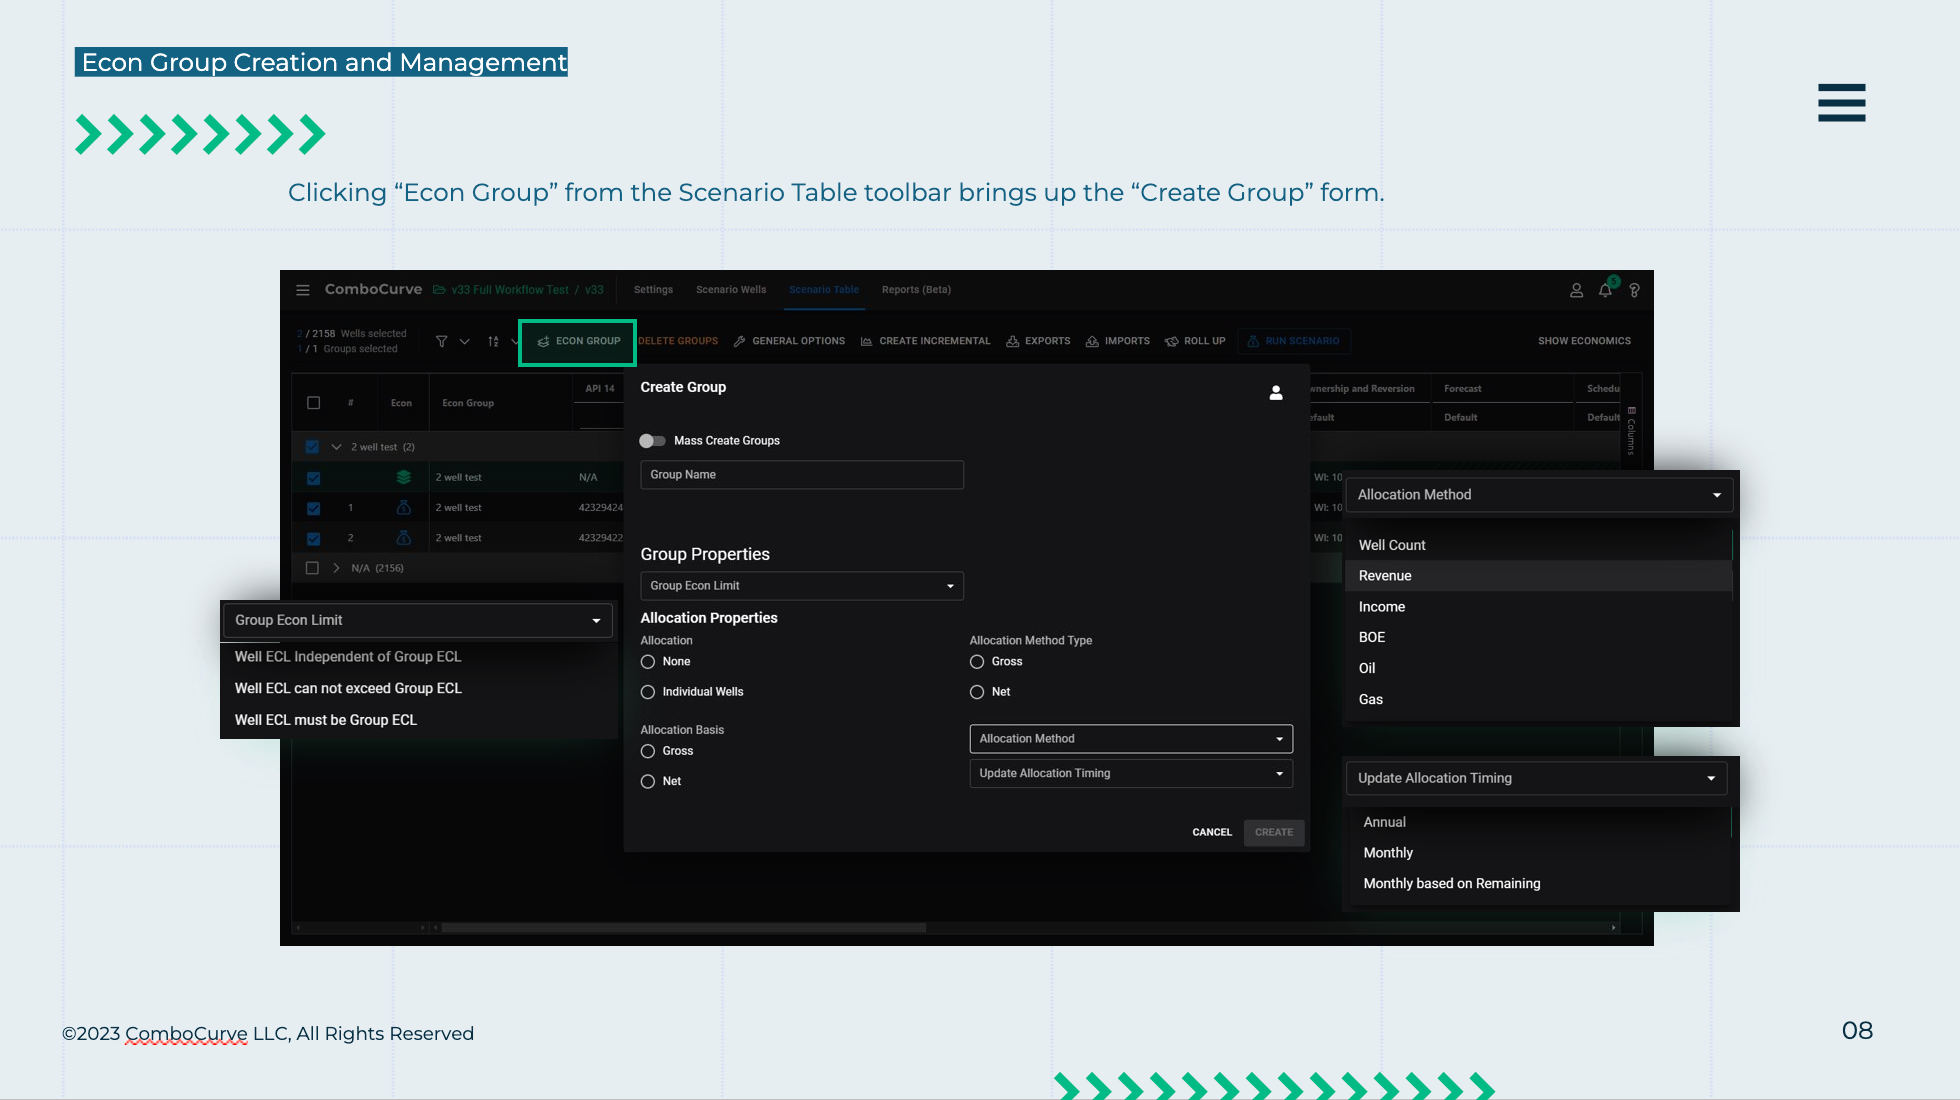Image resolution: width=1960 pixels, height=1100 pixels.
Task: Toggle the Mass Create Groups switch
Action: click(x=652, y=441)
